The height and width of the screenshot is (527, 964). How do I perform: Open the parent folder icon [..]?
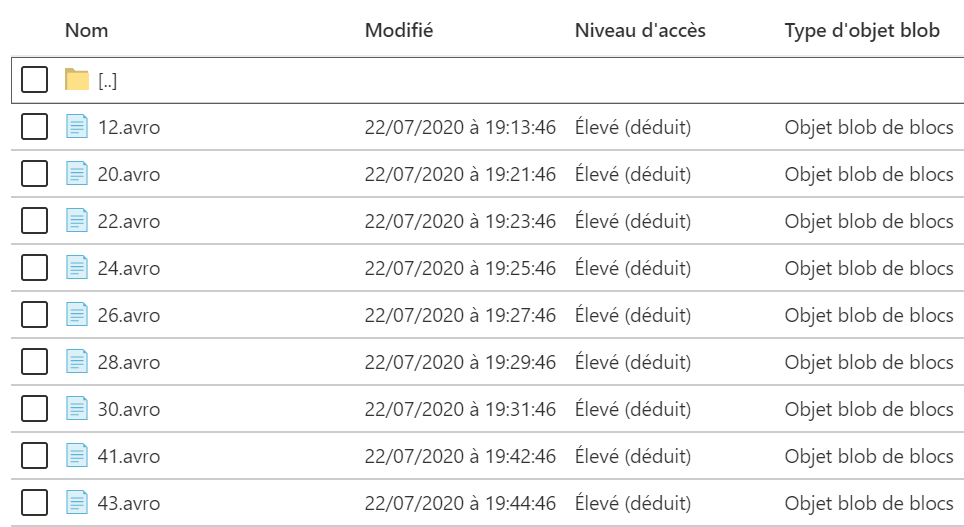[77, 79]
